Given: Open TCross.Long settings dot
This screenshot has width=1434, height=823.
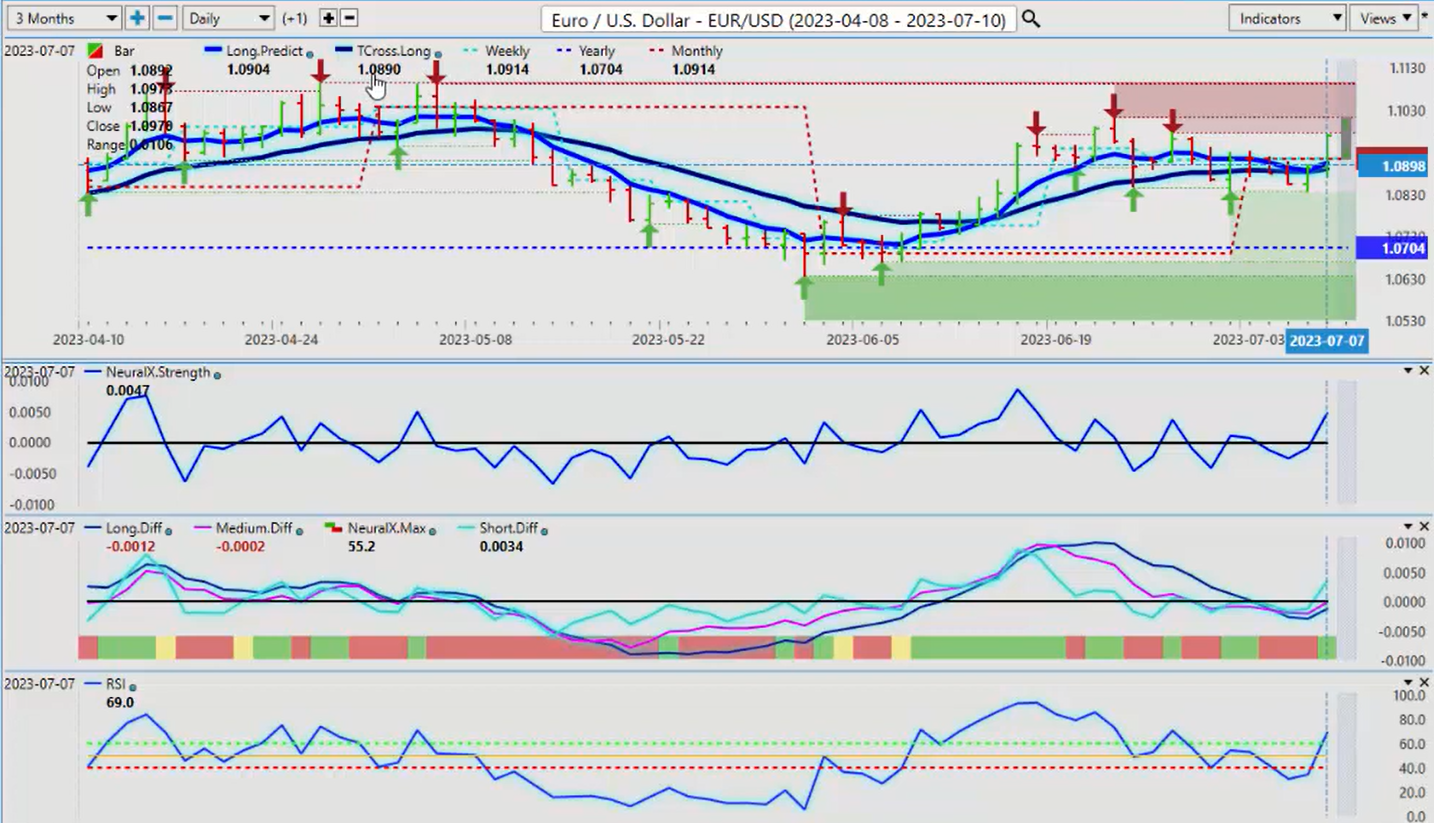Looking at the screenshot, I should click(438, 54).
